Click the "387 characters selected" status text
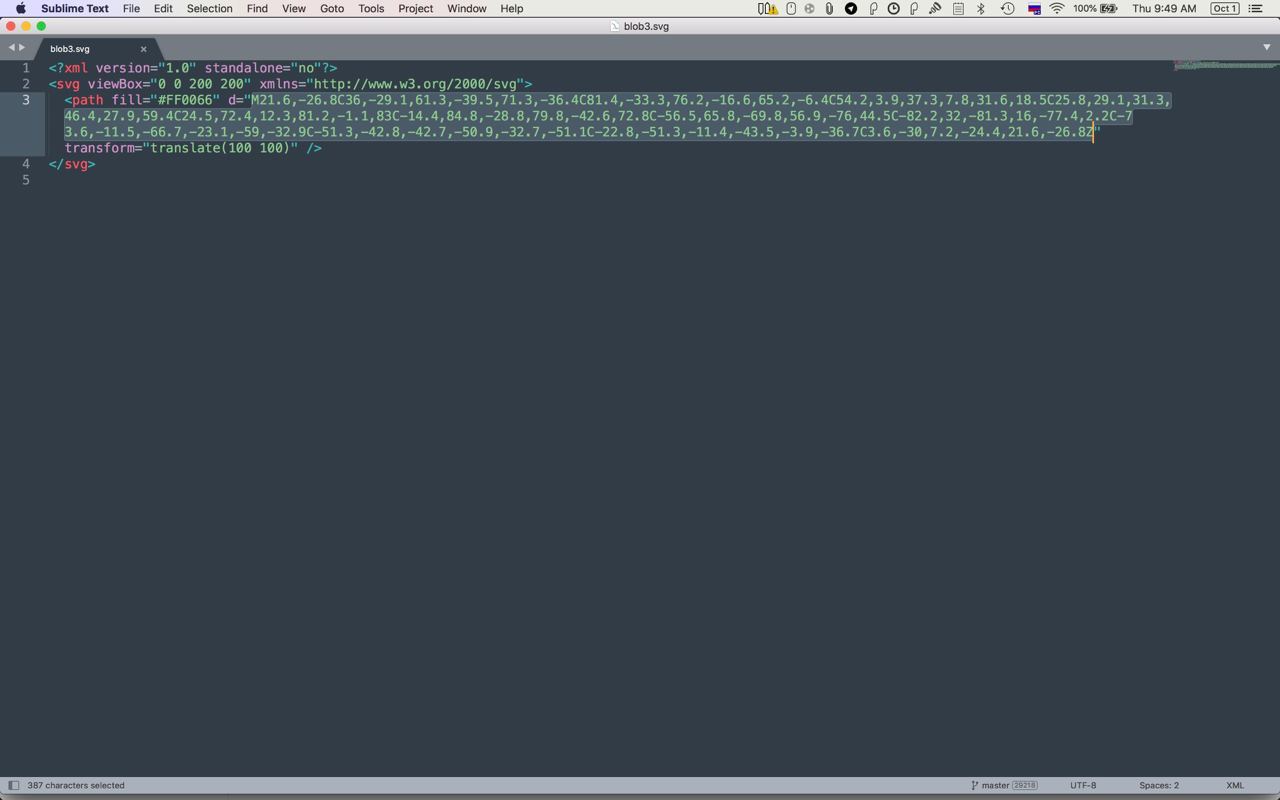The image size is (1280, 800). pos(76,785)
